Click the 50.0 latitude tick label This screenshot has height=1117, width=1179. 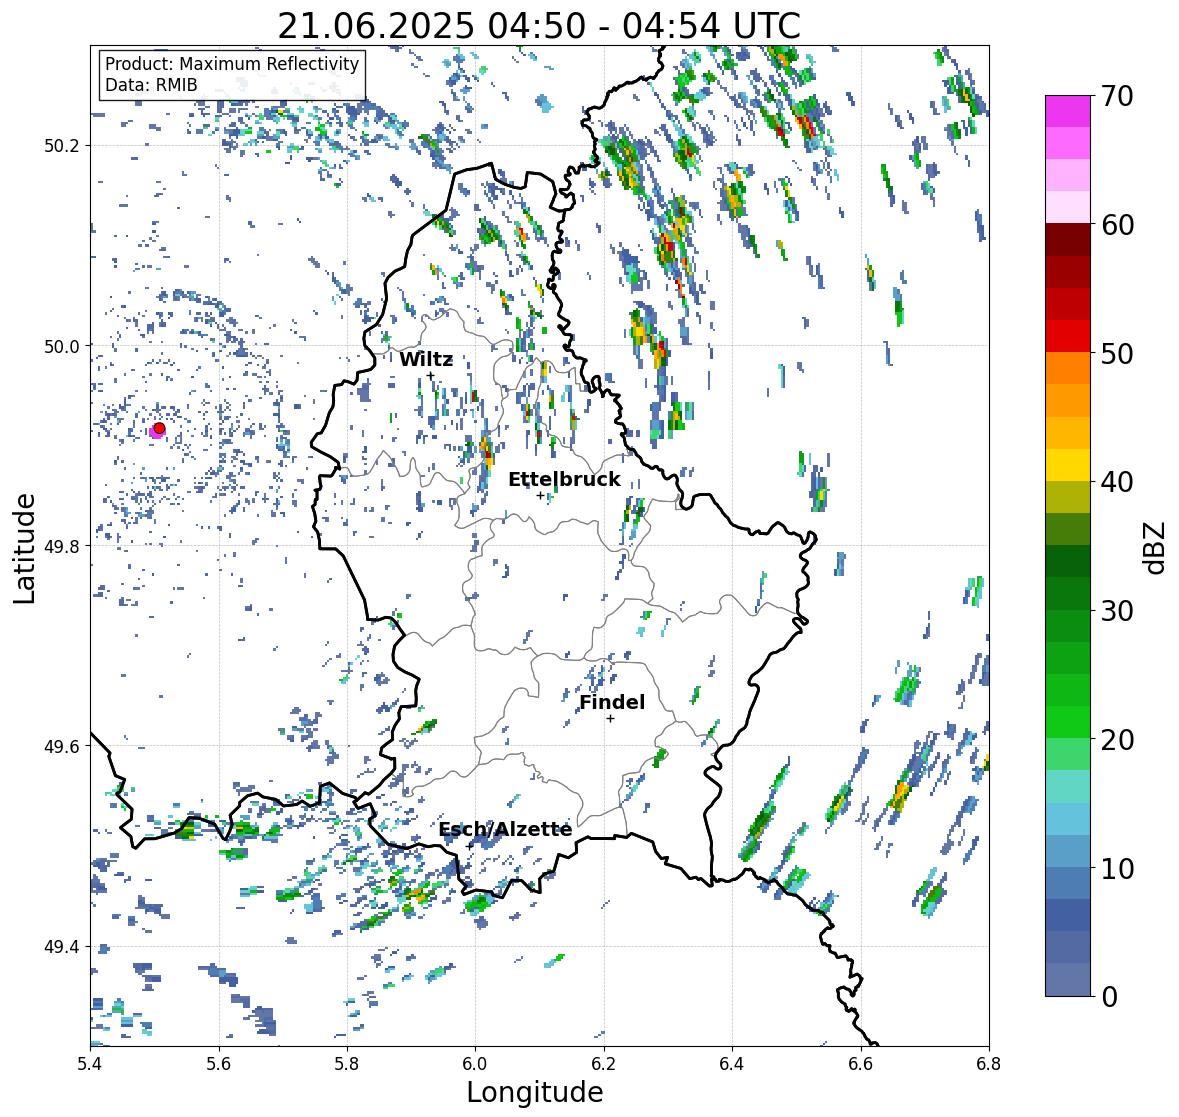point(62,346)
